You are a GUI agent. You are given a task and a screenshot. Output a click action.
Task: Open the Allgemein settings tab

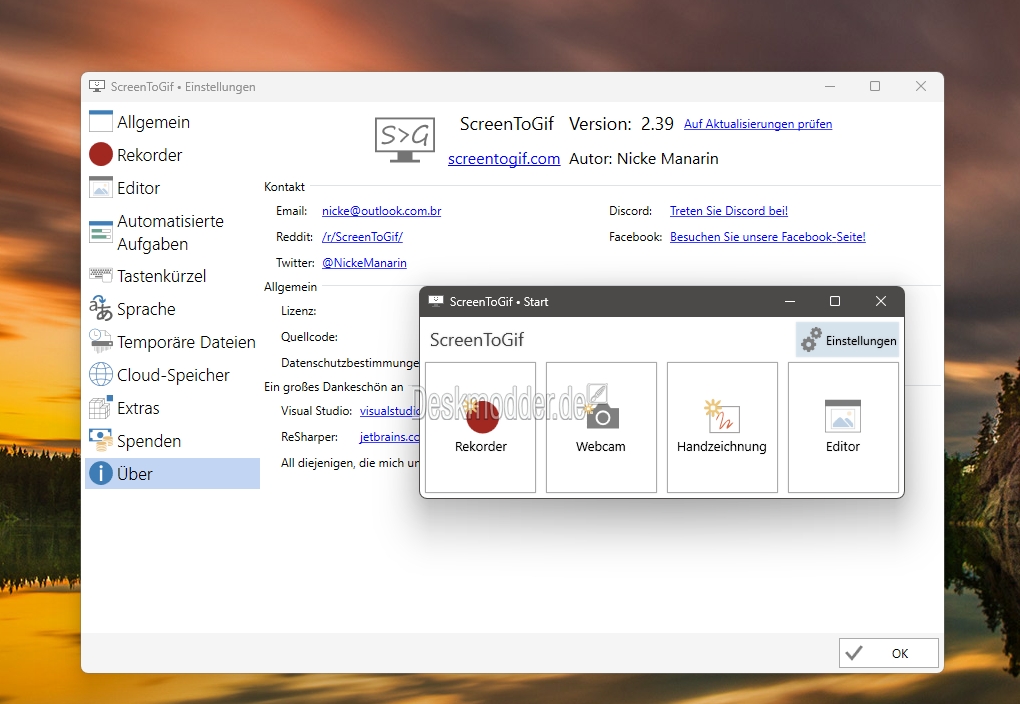click(x=154, y=122)
